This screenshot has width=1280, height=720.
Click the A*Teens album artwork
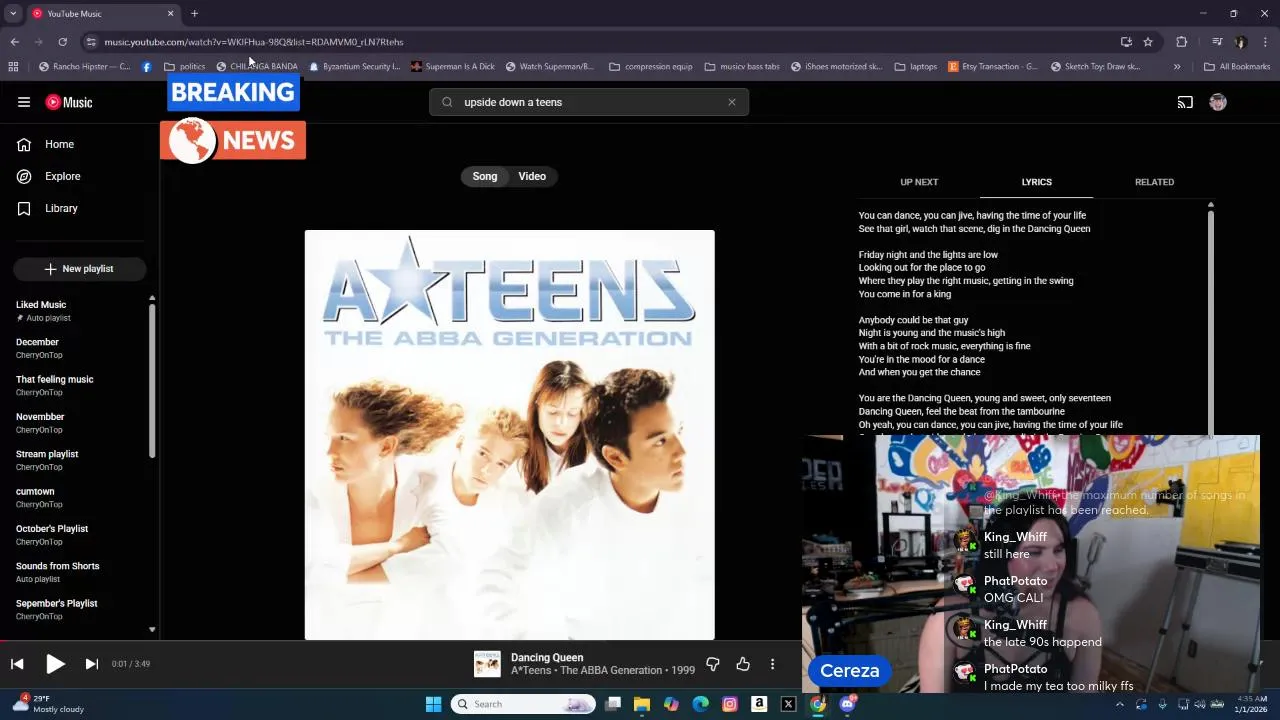point(510,435)
